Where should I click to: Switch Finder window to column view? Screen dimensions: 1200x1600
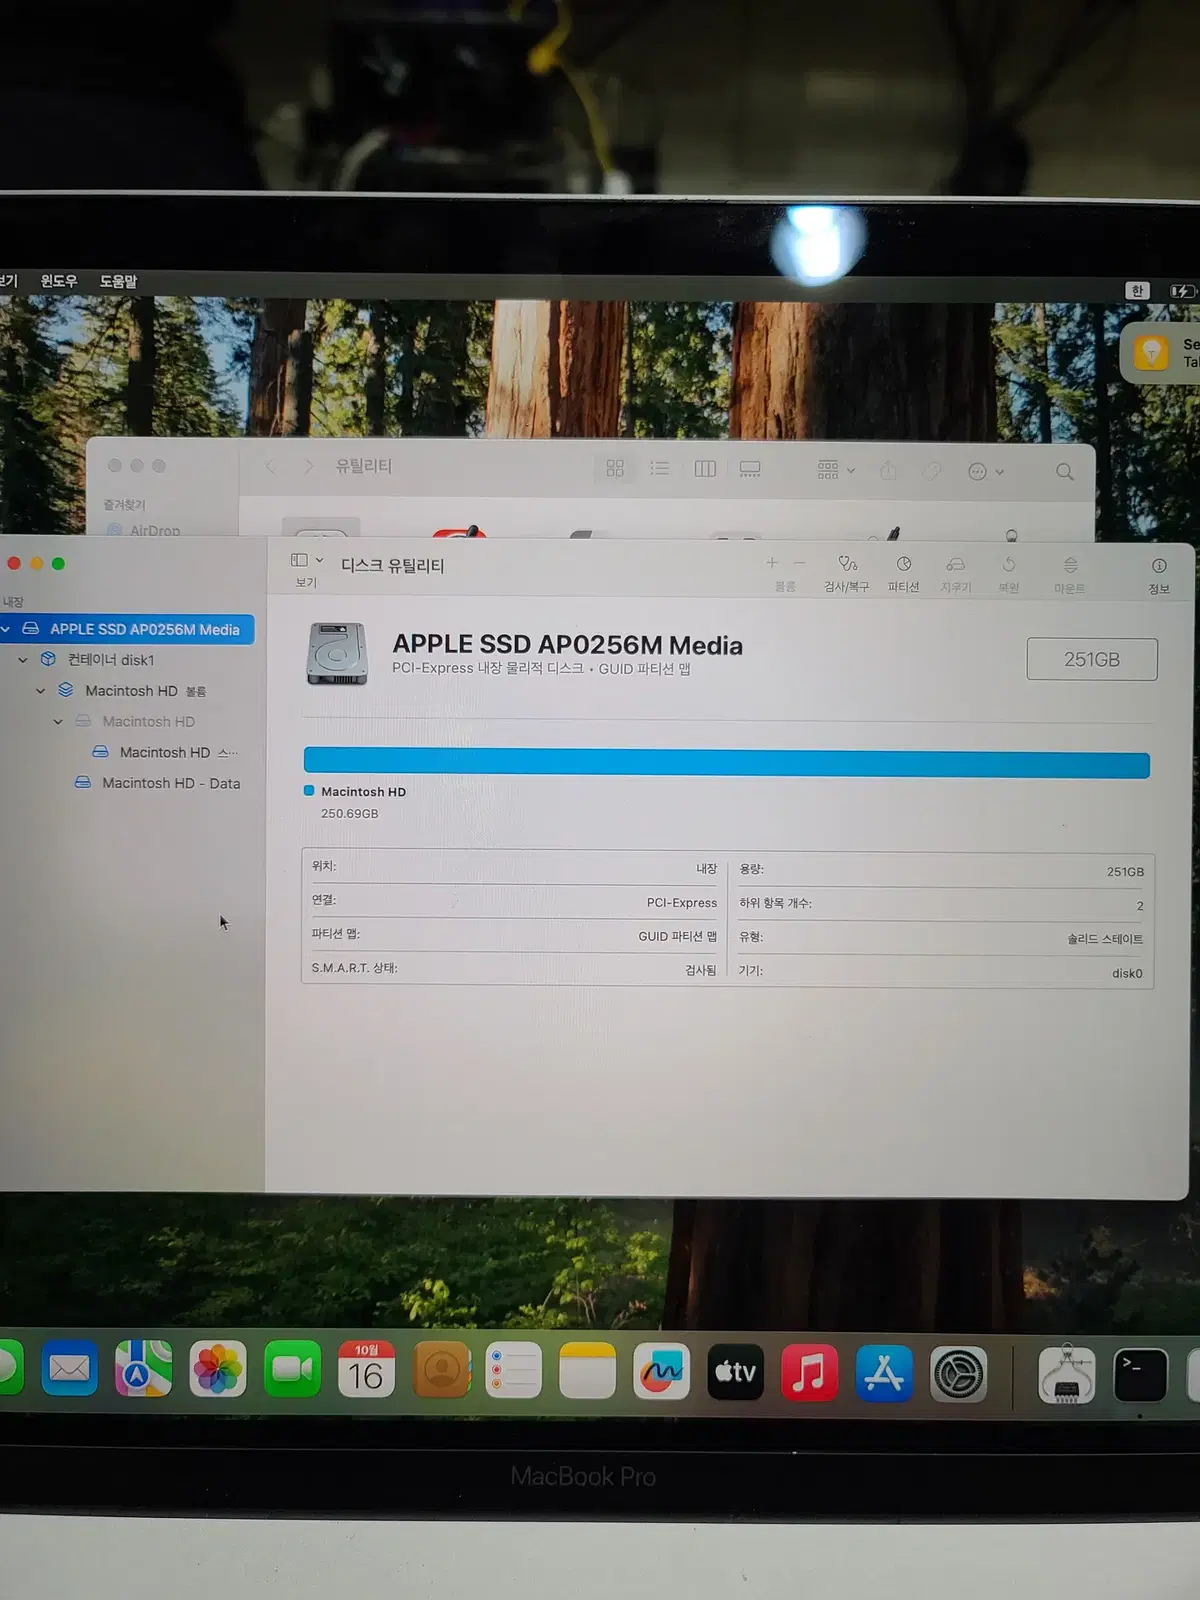click(705, 469)
